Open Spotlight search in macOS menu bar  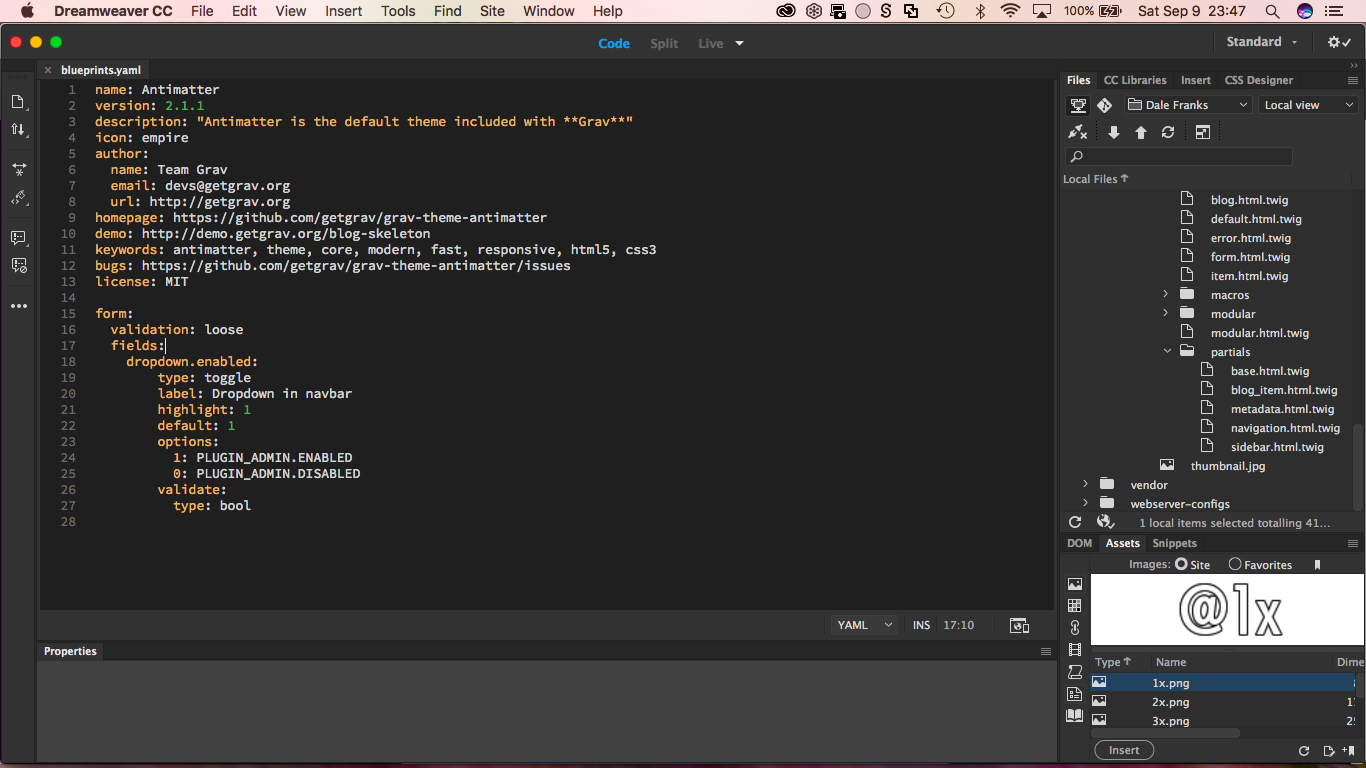coord(1272,11)
